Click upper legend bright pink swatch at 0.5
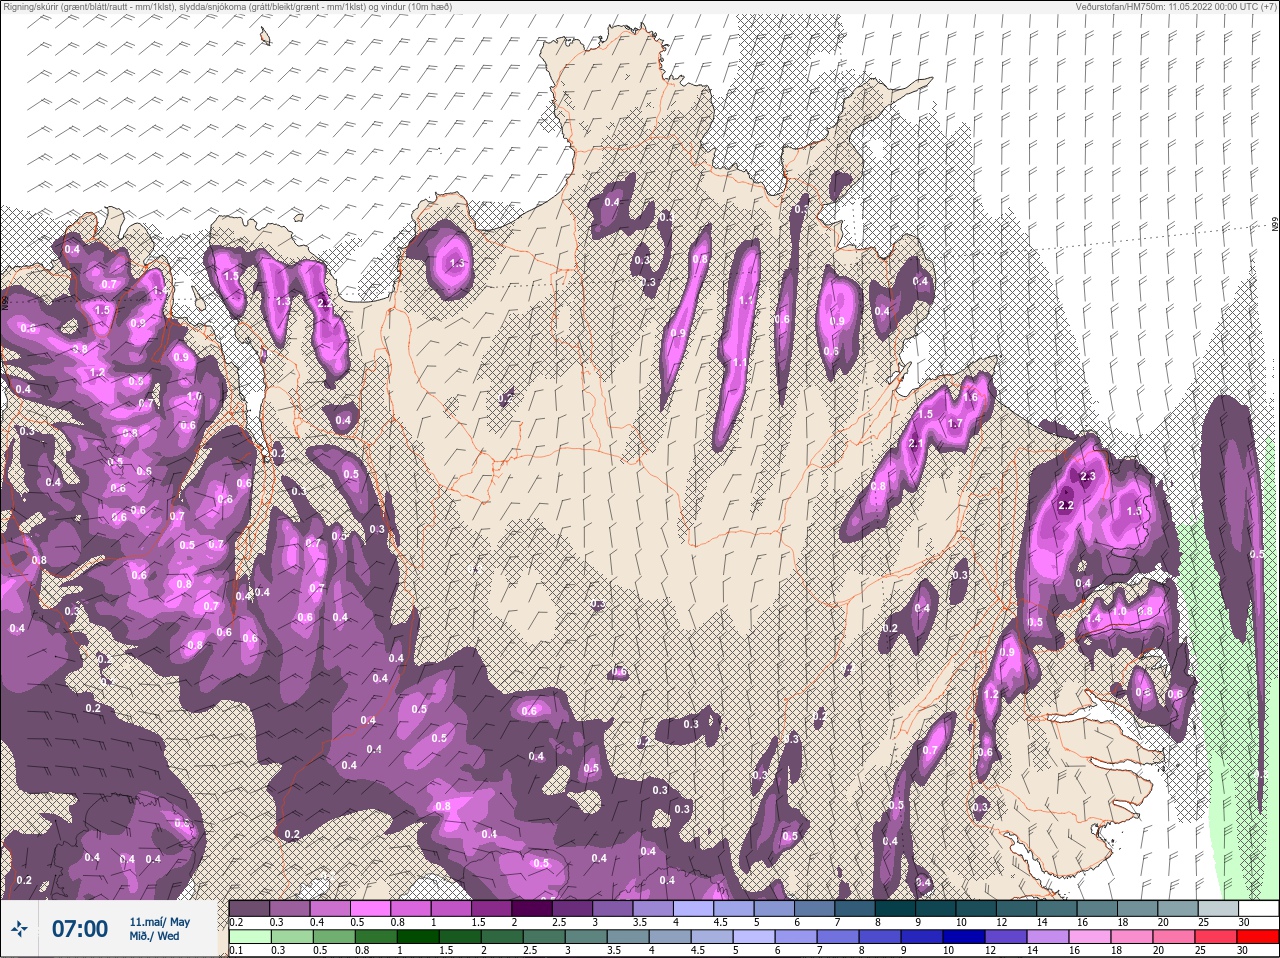 point(370,908)
